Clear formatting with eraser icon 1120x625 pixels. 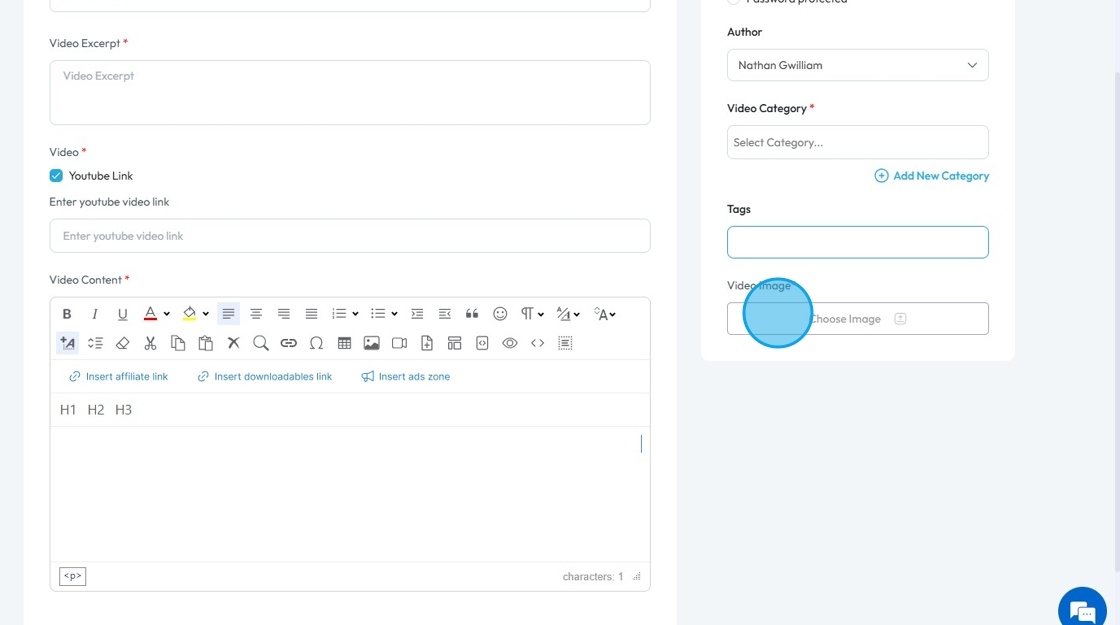click(x=122, y=343)
